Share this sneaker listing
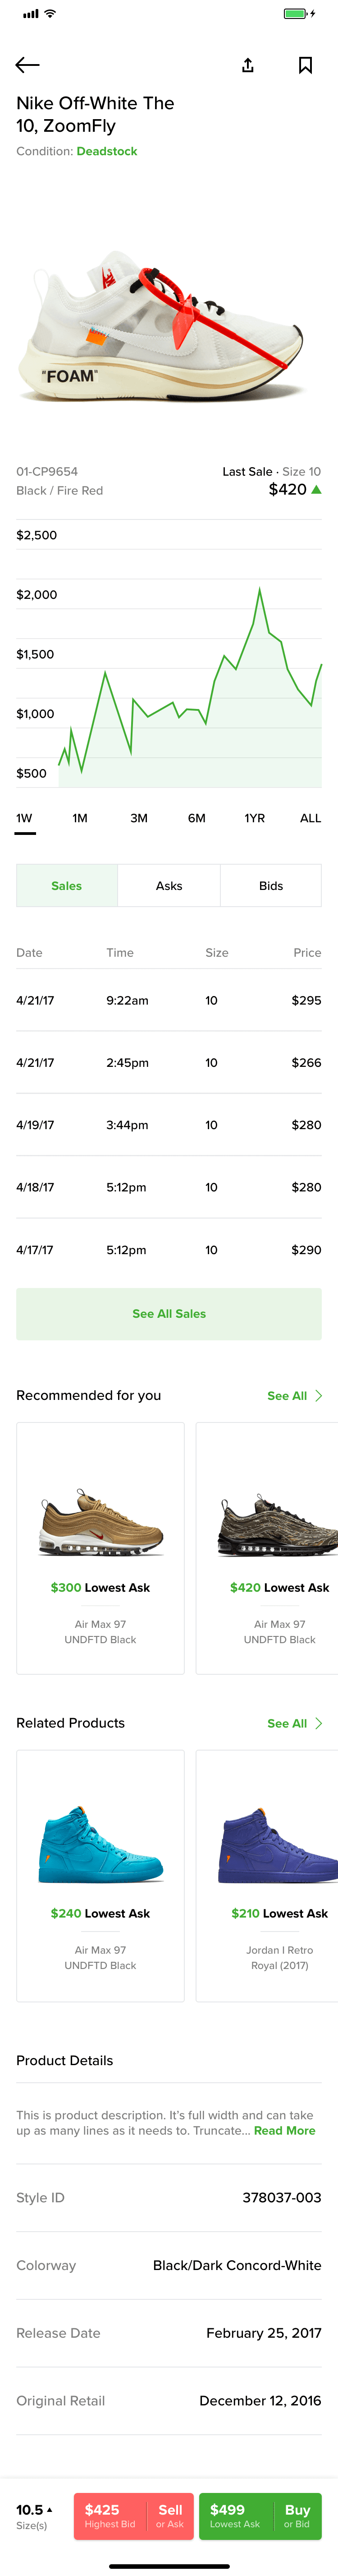Viewport: 338px width, 2576px height. tap(248, 64)
